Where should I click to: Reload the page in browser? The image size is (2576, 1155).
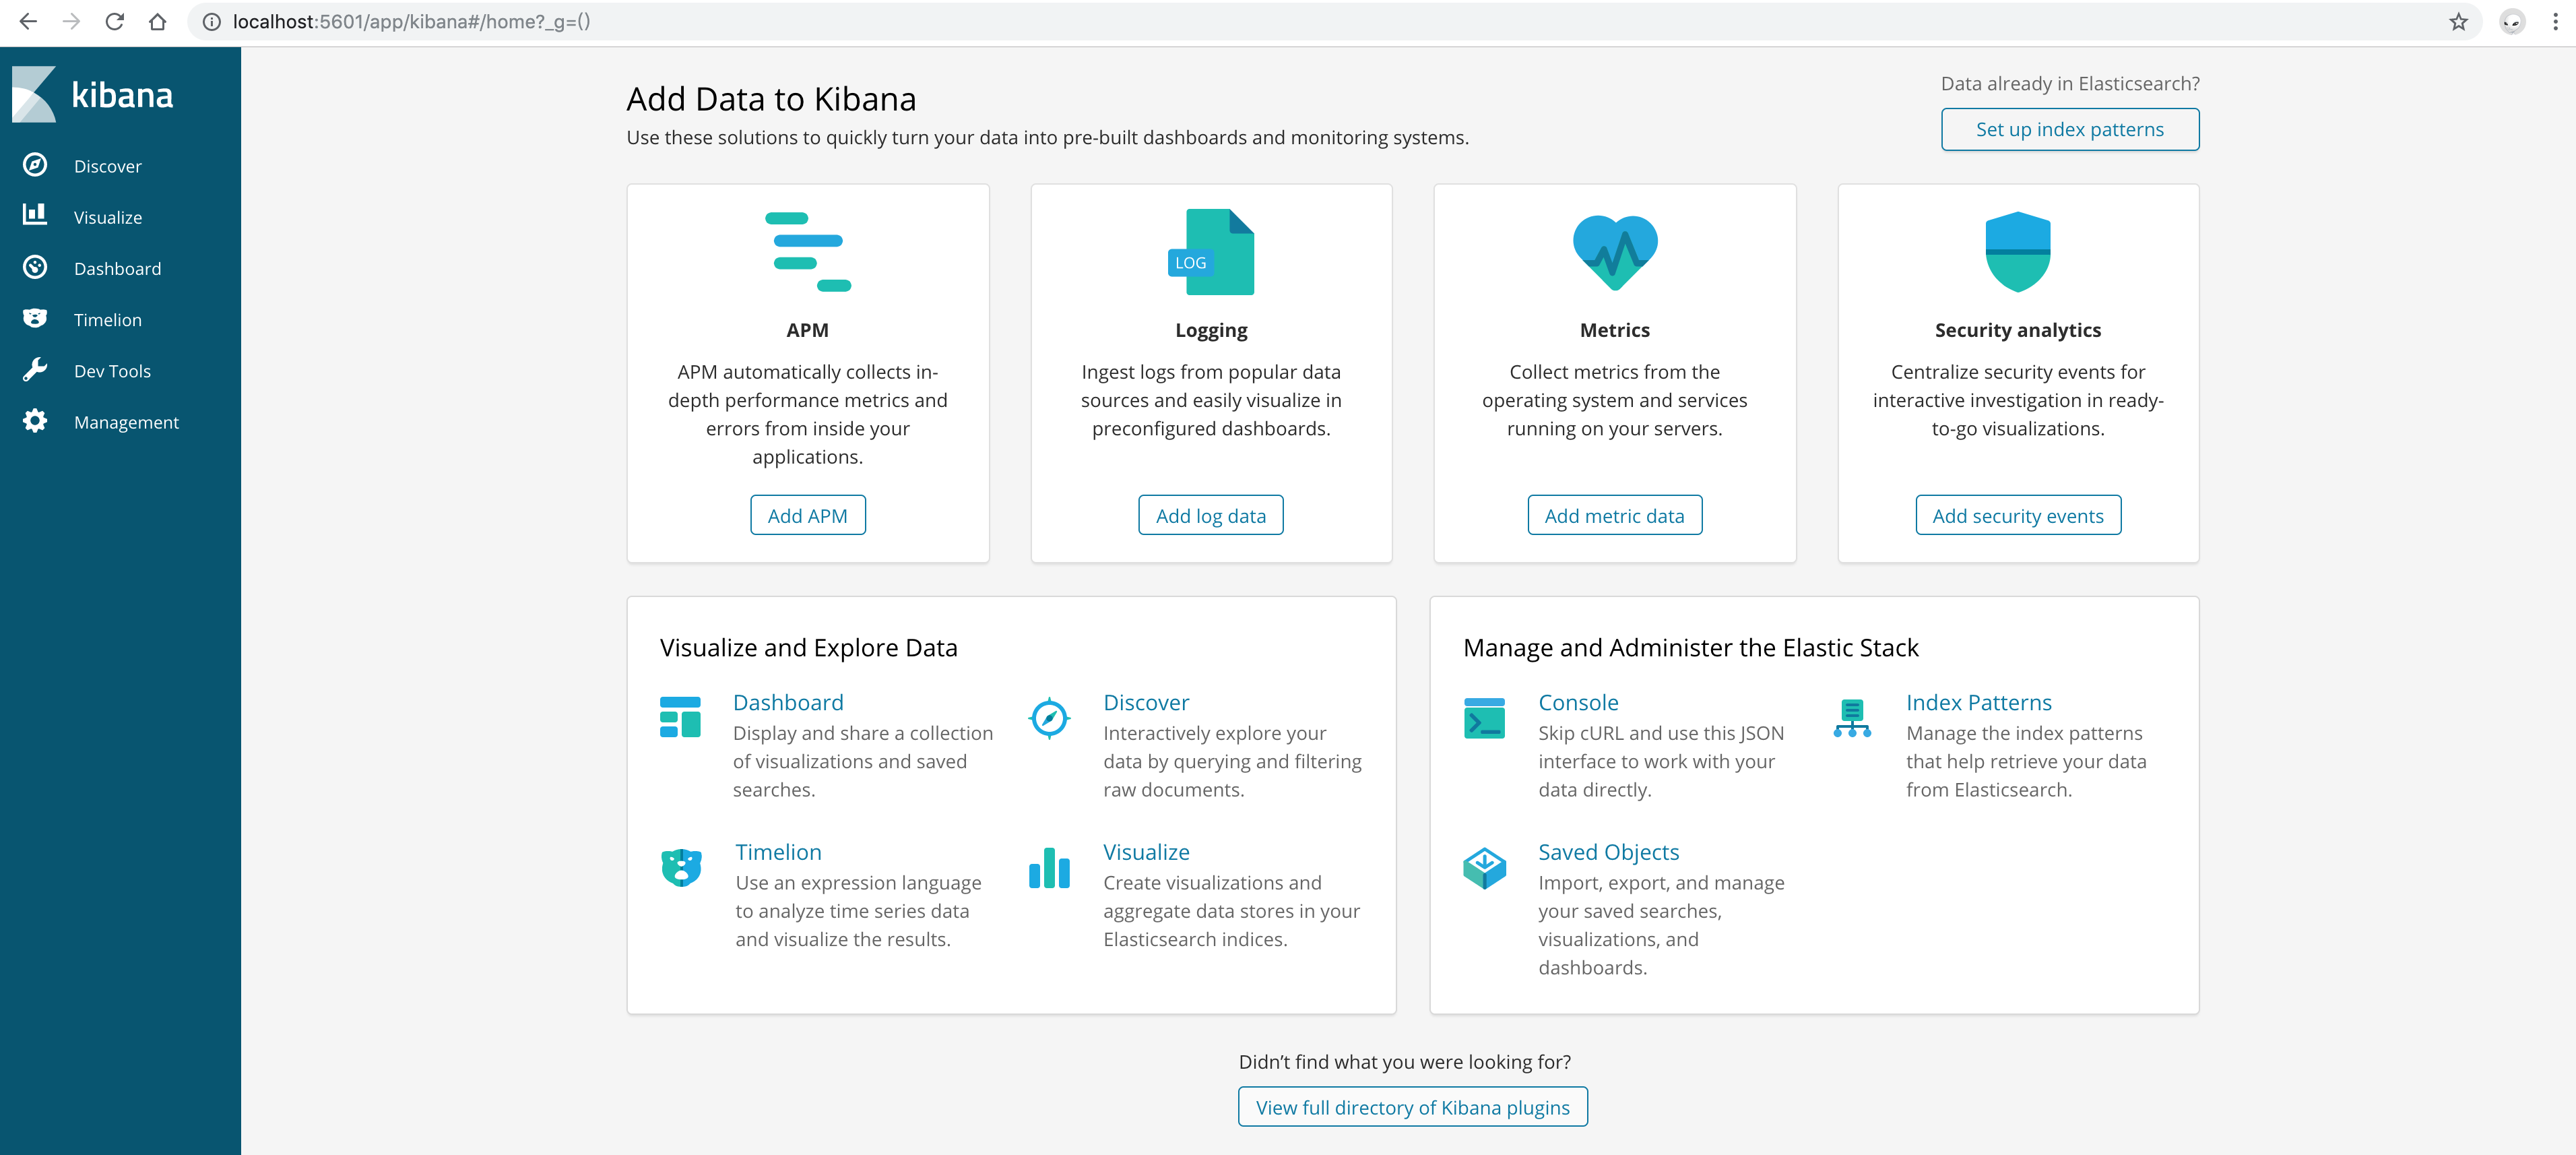pos(114,21)
